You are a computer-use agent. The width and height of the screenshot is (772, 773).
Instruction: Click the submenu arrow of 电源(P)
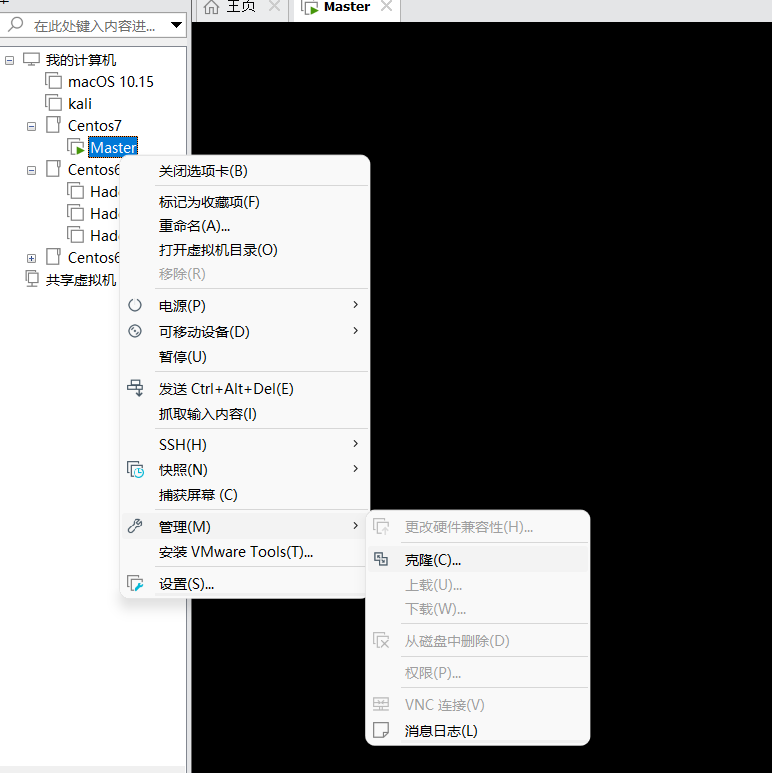pyautogui.click(x=355, y=305)
